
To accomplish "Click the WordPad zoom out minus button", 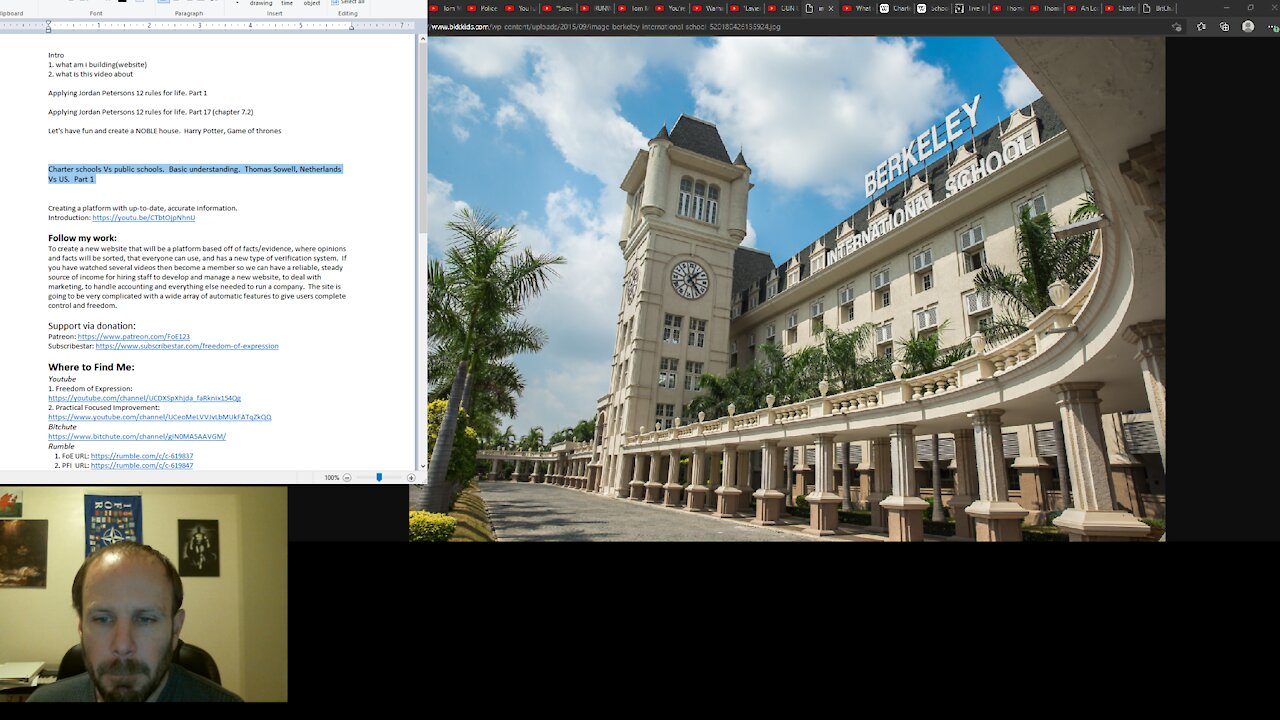I will 347,478.
